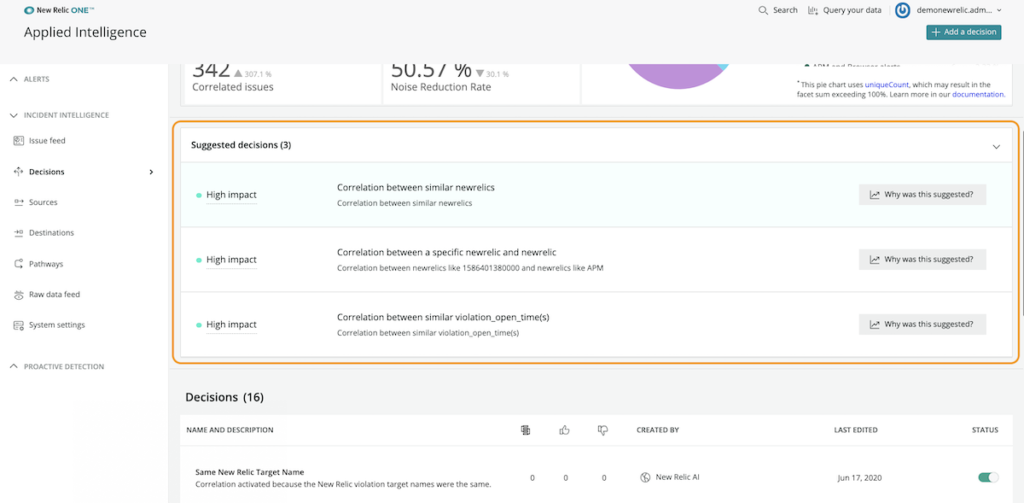Image resolution: width=1024 pixels, height=503 pixels.
Task: Expand the Proactive Detection section
Action: [x=56, y=366]
